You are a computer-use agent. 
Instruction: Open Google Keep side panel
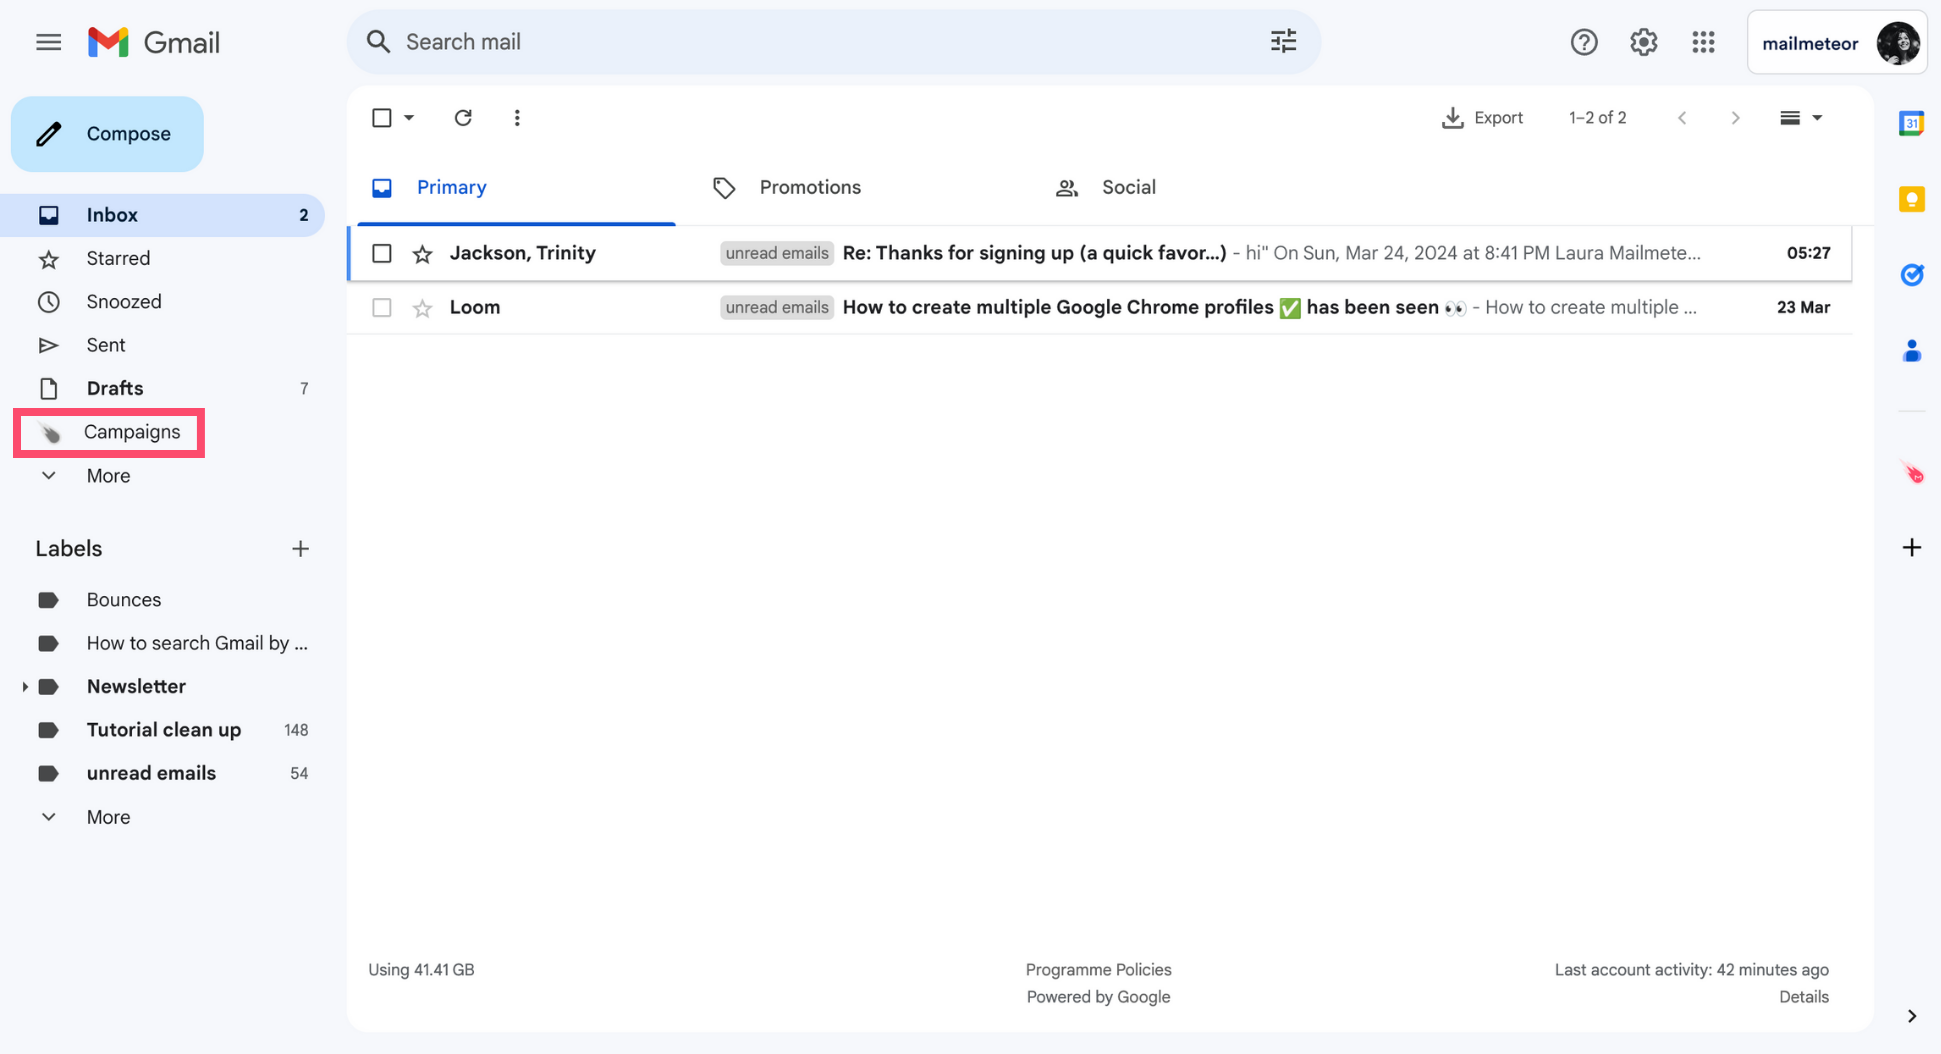tap(1911, 199)
